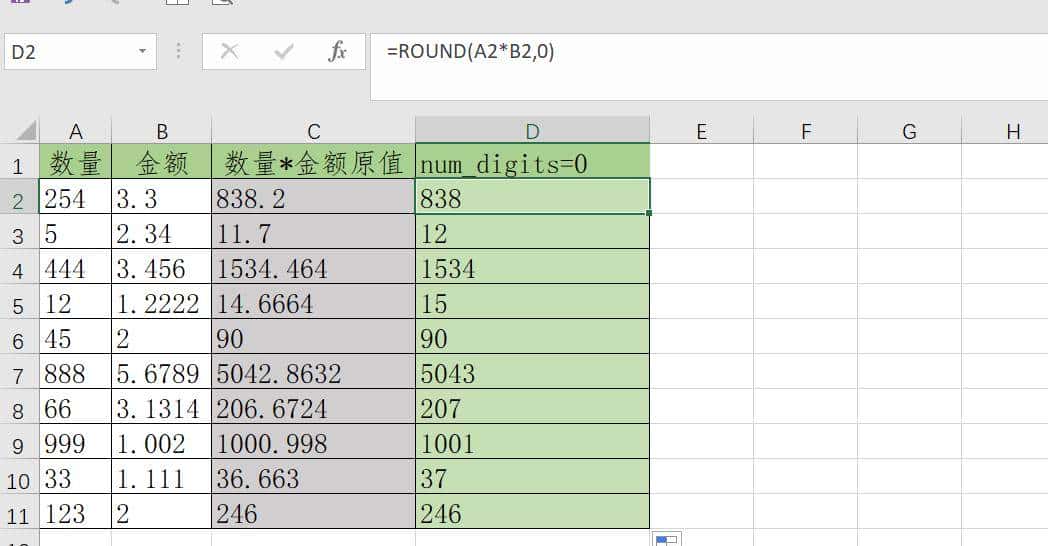Select cell containing 3.1314
Screen dimensions: 1048x546
[x=162, y=406]
